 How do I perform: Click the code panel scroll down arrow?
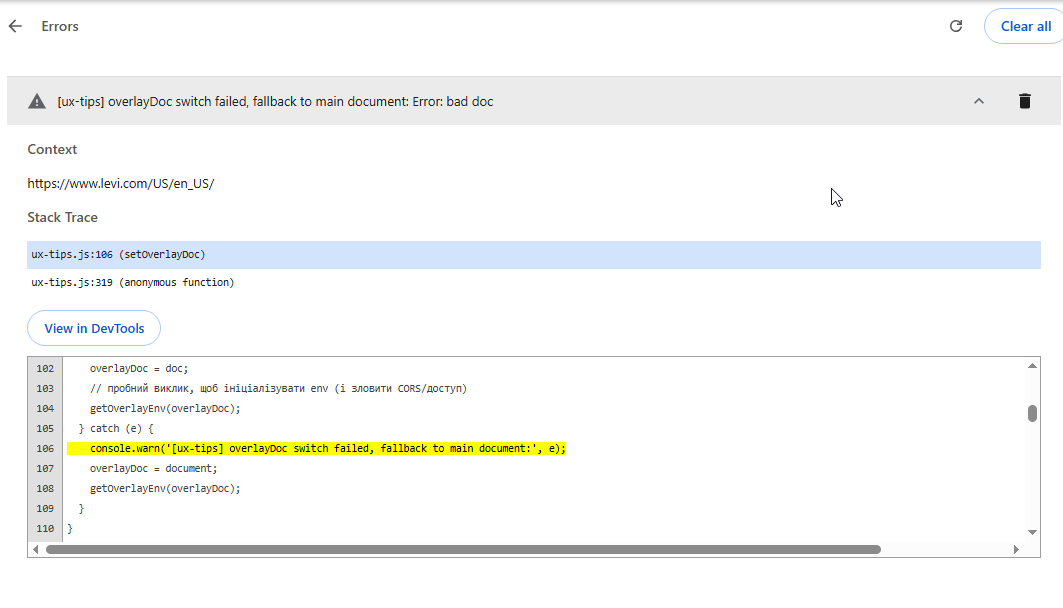click(1032, 532)
